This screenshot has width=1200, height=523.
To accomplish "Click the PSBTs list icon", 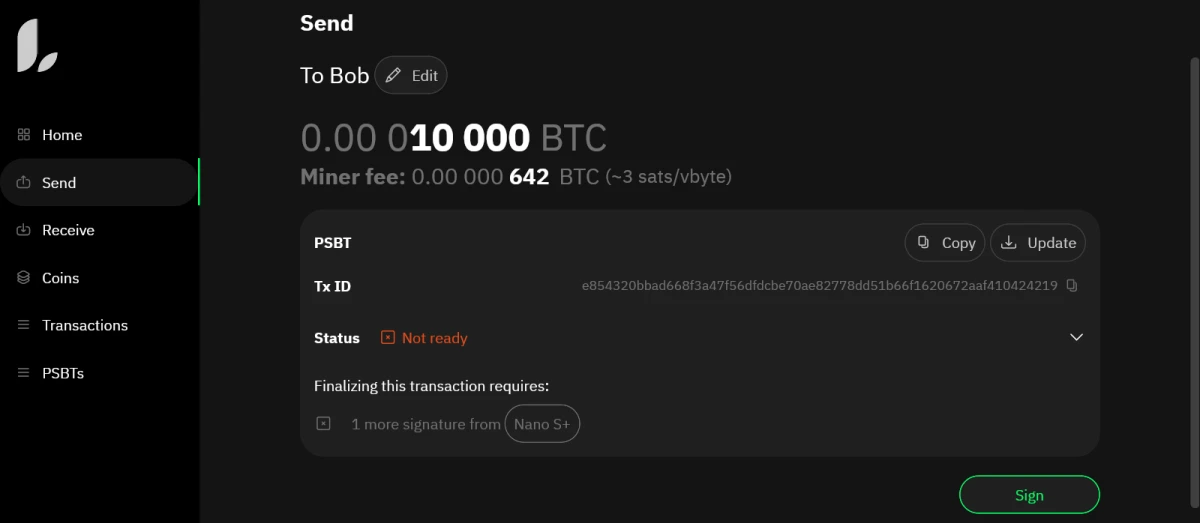I will (x=24, y=373).
